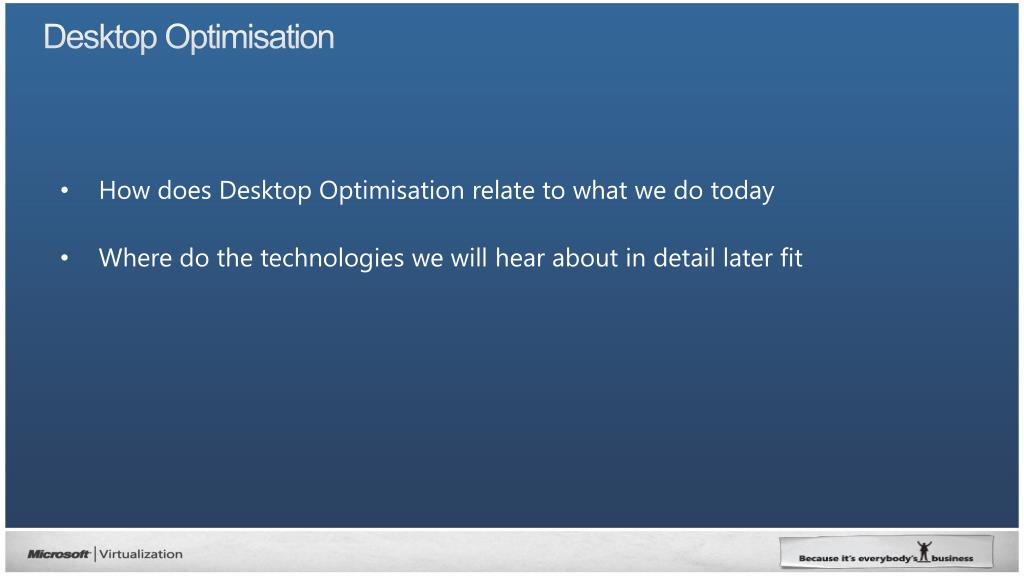Click the word "everybody's" in the footer banner

coord(888,558)
